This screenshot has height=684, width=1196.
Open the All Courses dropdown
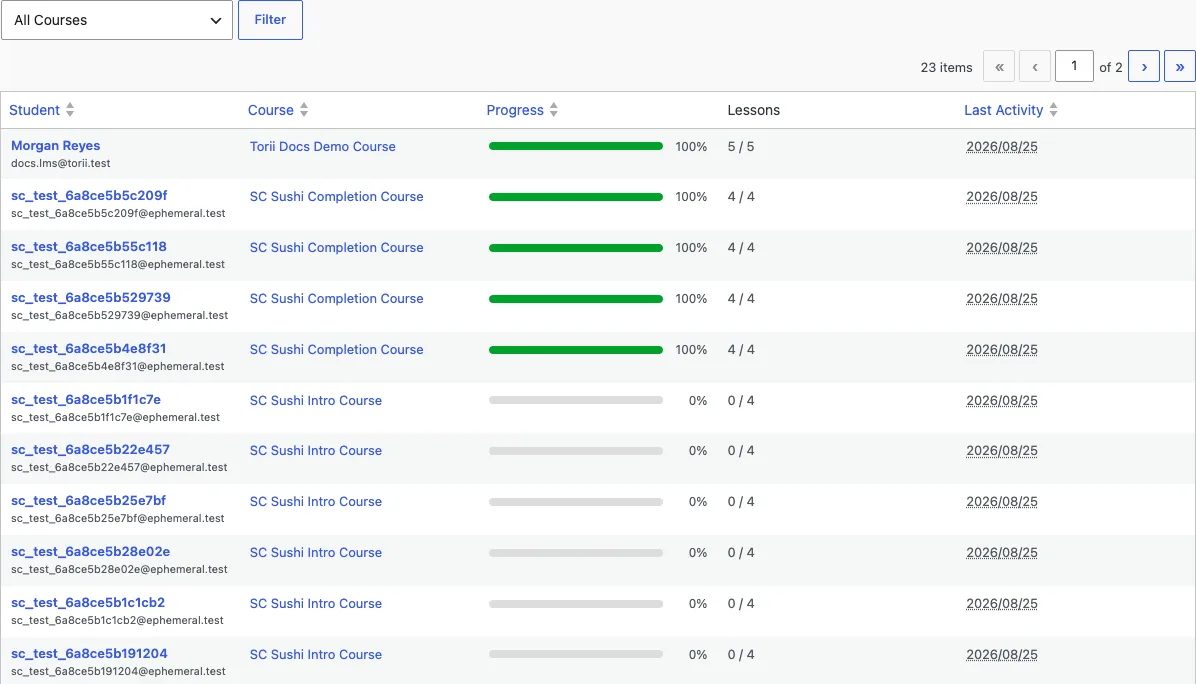tap(117, 20)
